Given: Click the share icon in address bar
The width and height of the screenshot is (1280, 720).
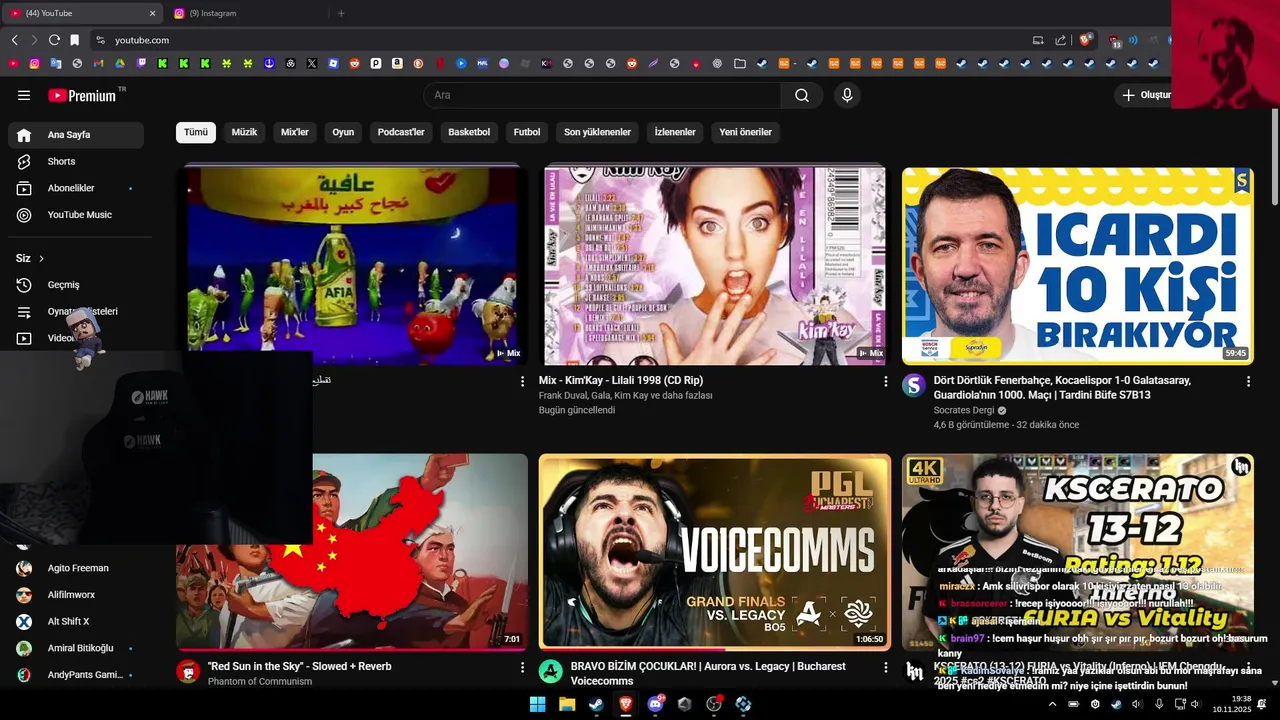Looking at the screenshot, I should [x=1061, y=40].
